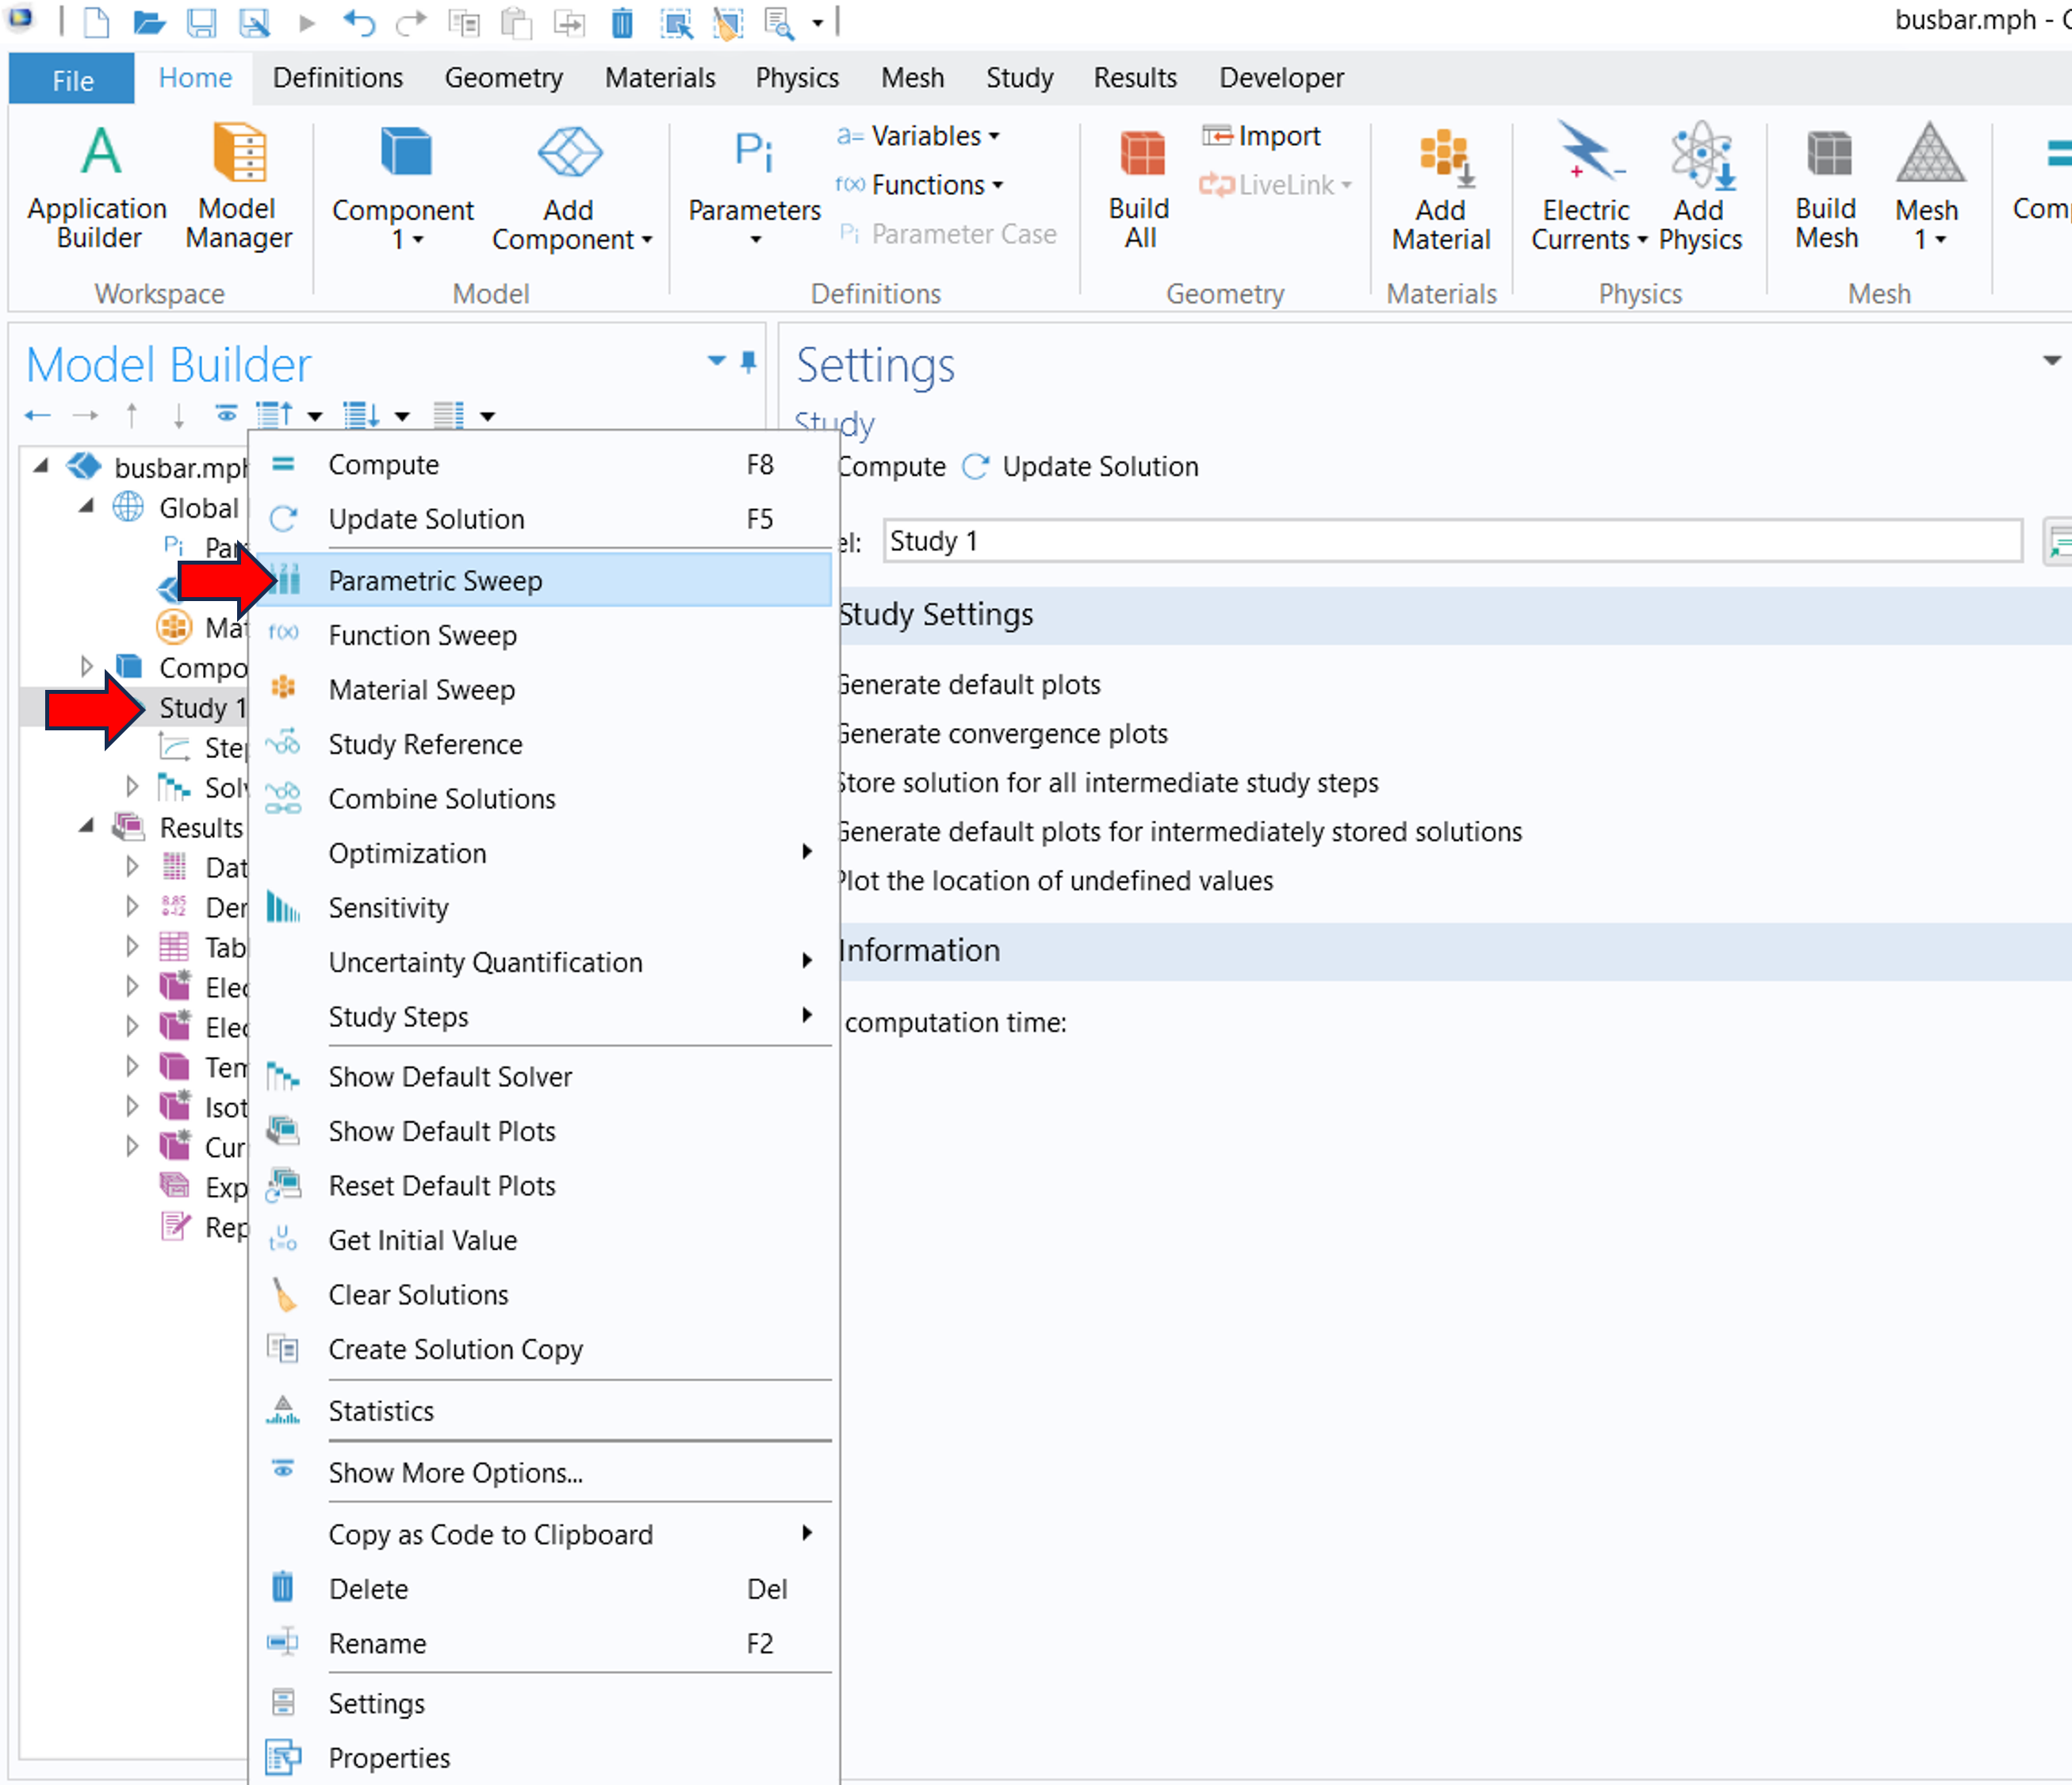Click the Study 1 label field
The image size is (2072, 1785).
pos(1450,541)
